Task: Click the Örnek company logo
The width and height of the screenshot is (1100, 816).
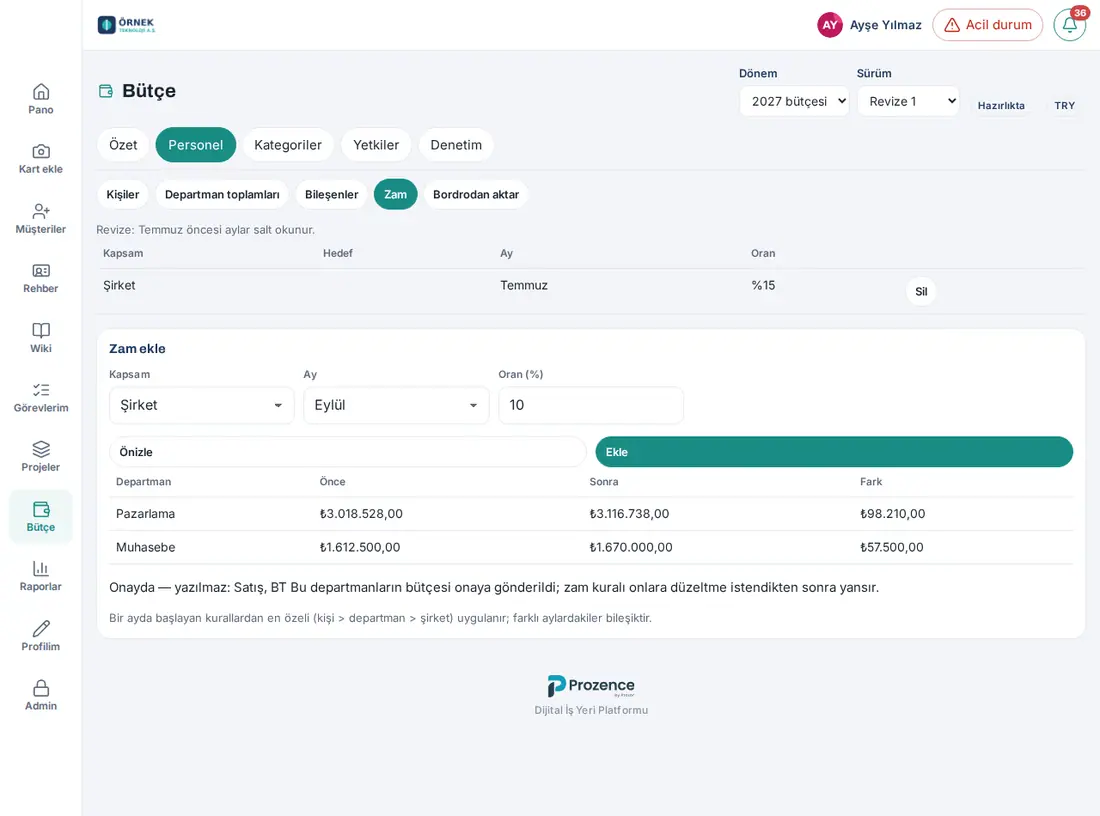Action: coord(126,25)
